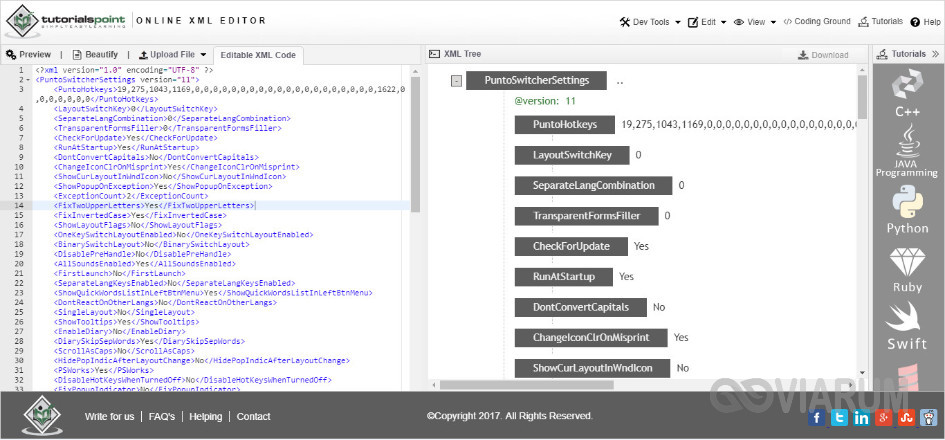This screenshot has height=440, width=945.
Task: Open Tutorials link in top bar
Action: coord(881,22)
